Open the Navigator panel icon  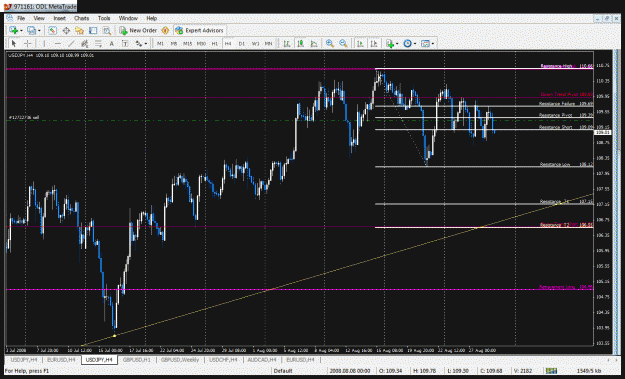pos(79,30)
